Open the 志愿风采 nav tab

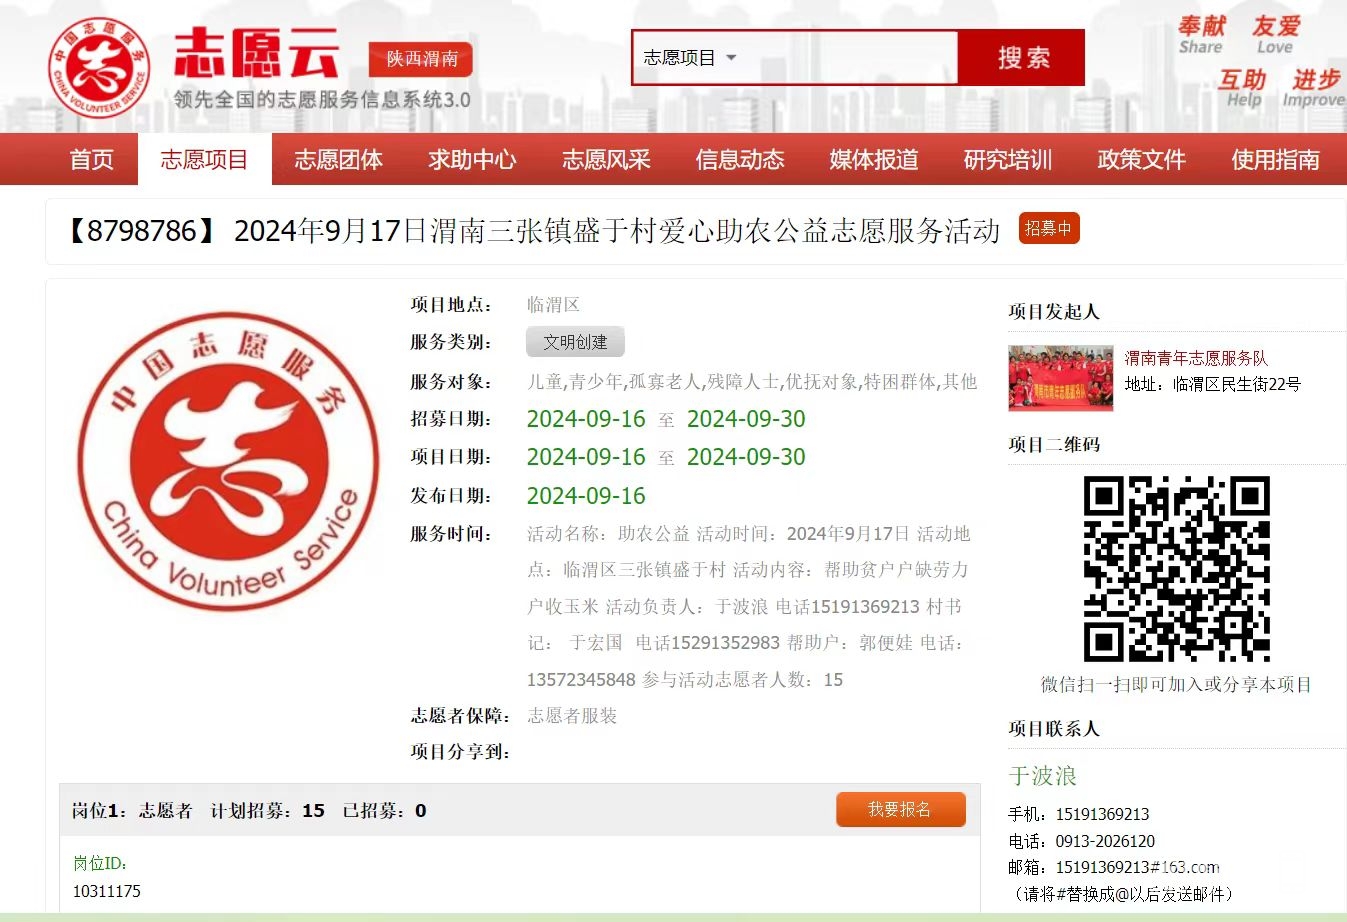coord(606,160)
